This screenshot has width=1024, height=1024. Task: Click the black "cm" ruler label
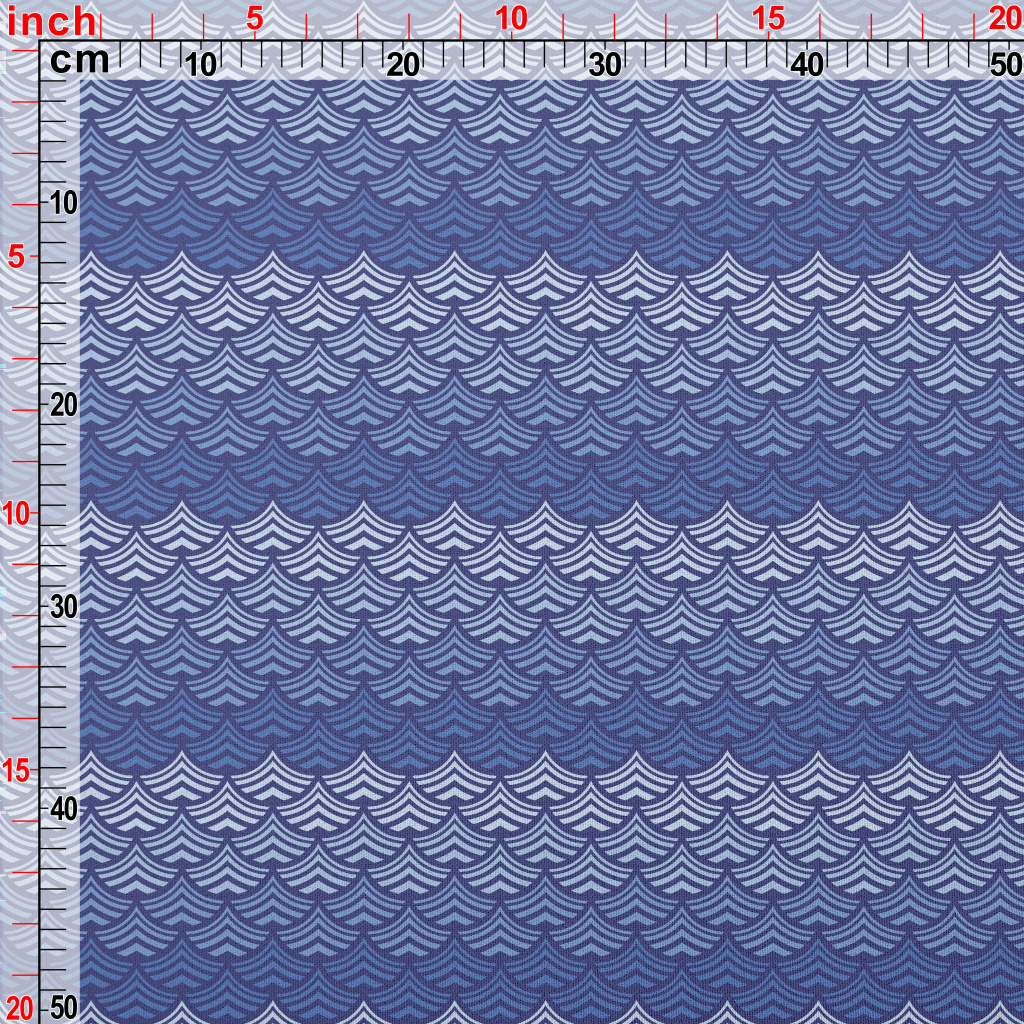pyautogui.click(x=79, y=61)
